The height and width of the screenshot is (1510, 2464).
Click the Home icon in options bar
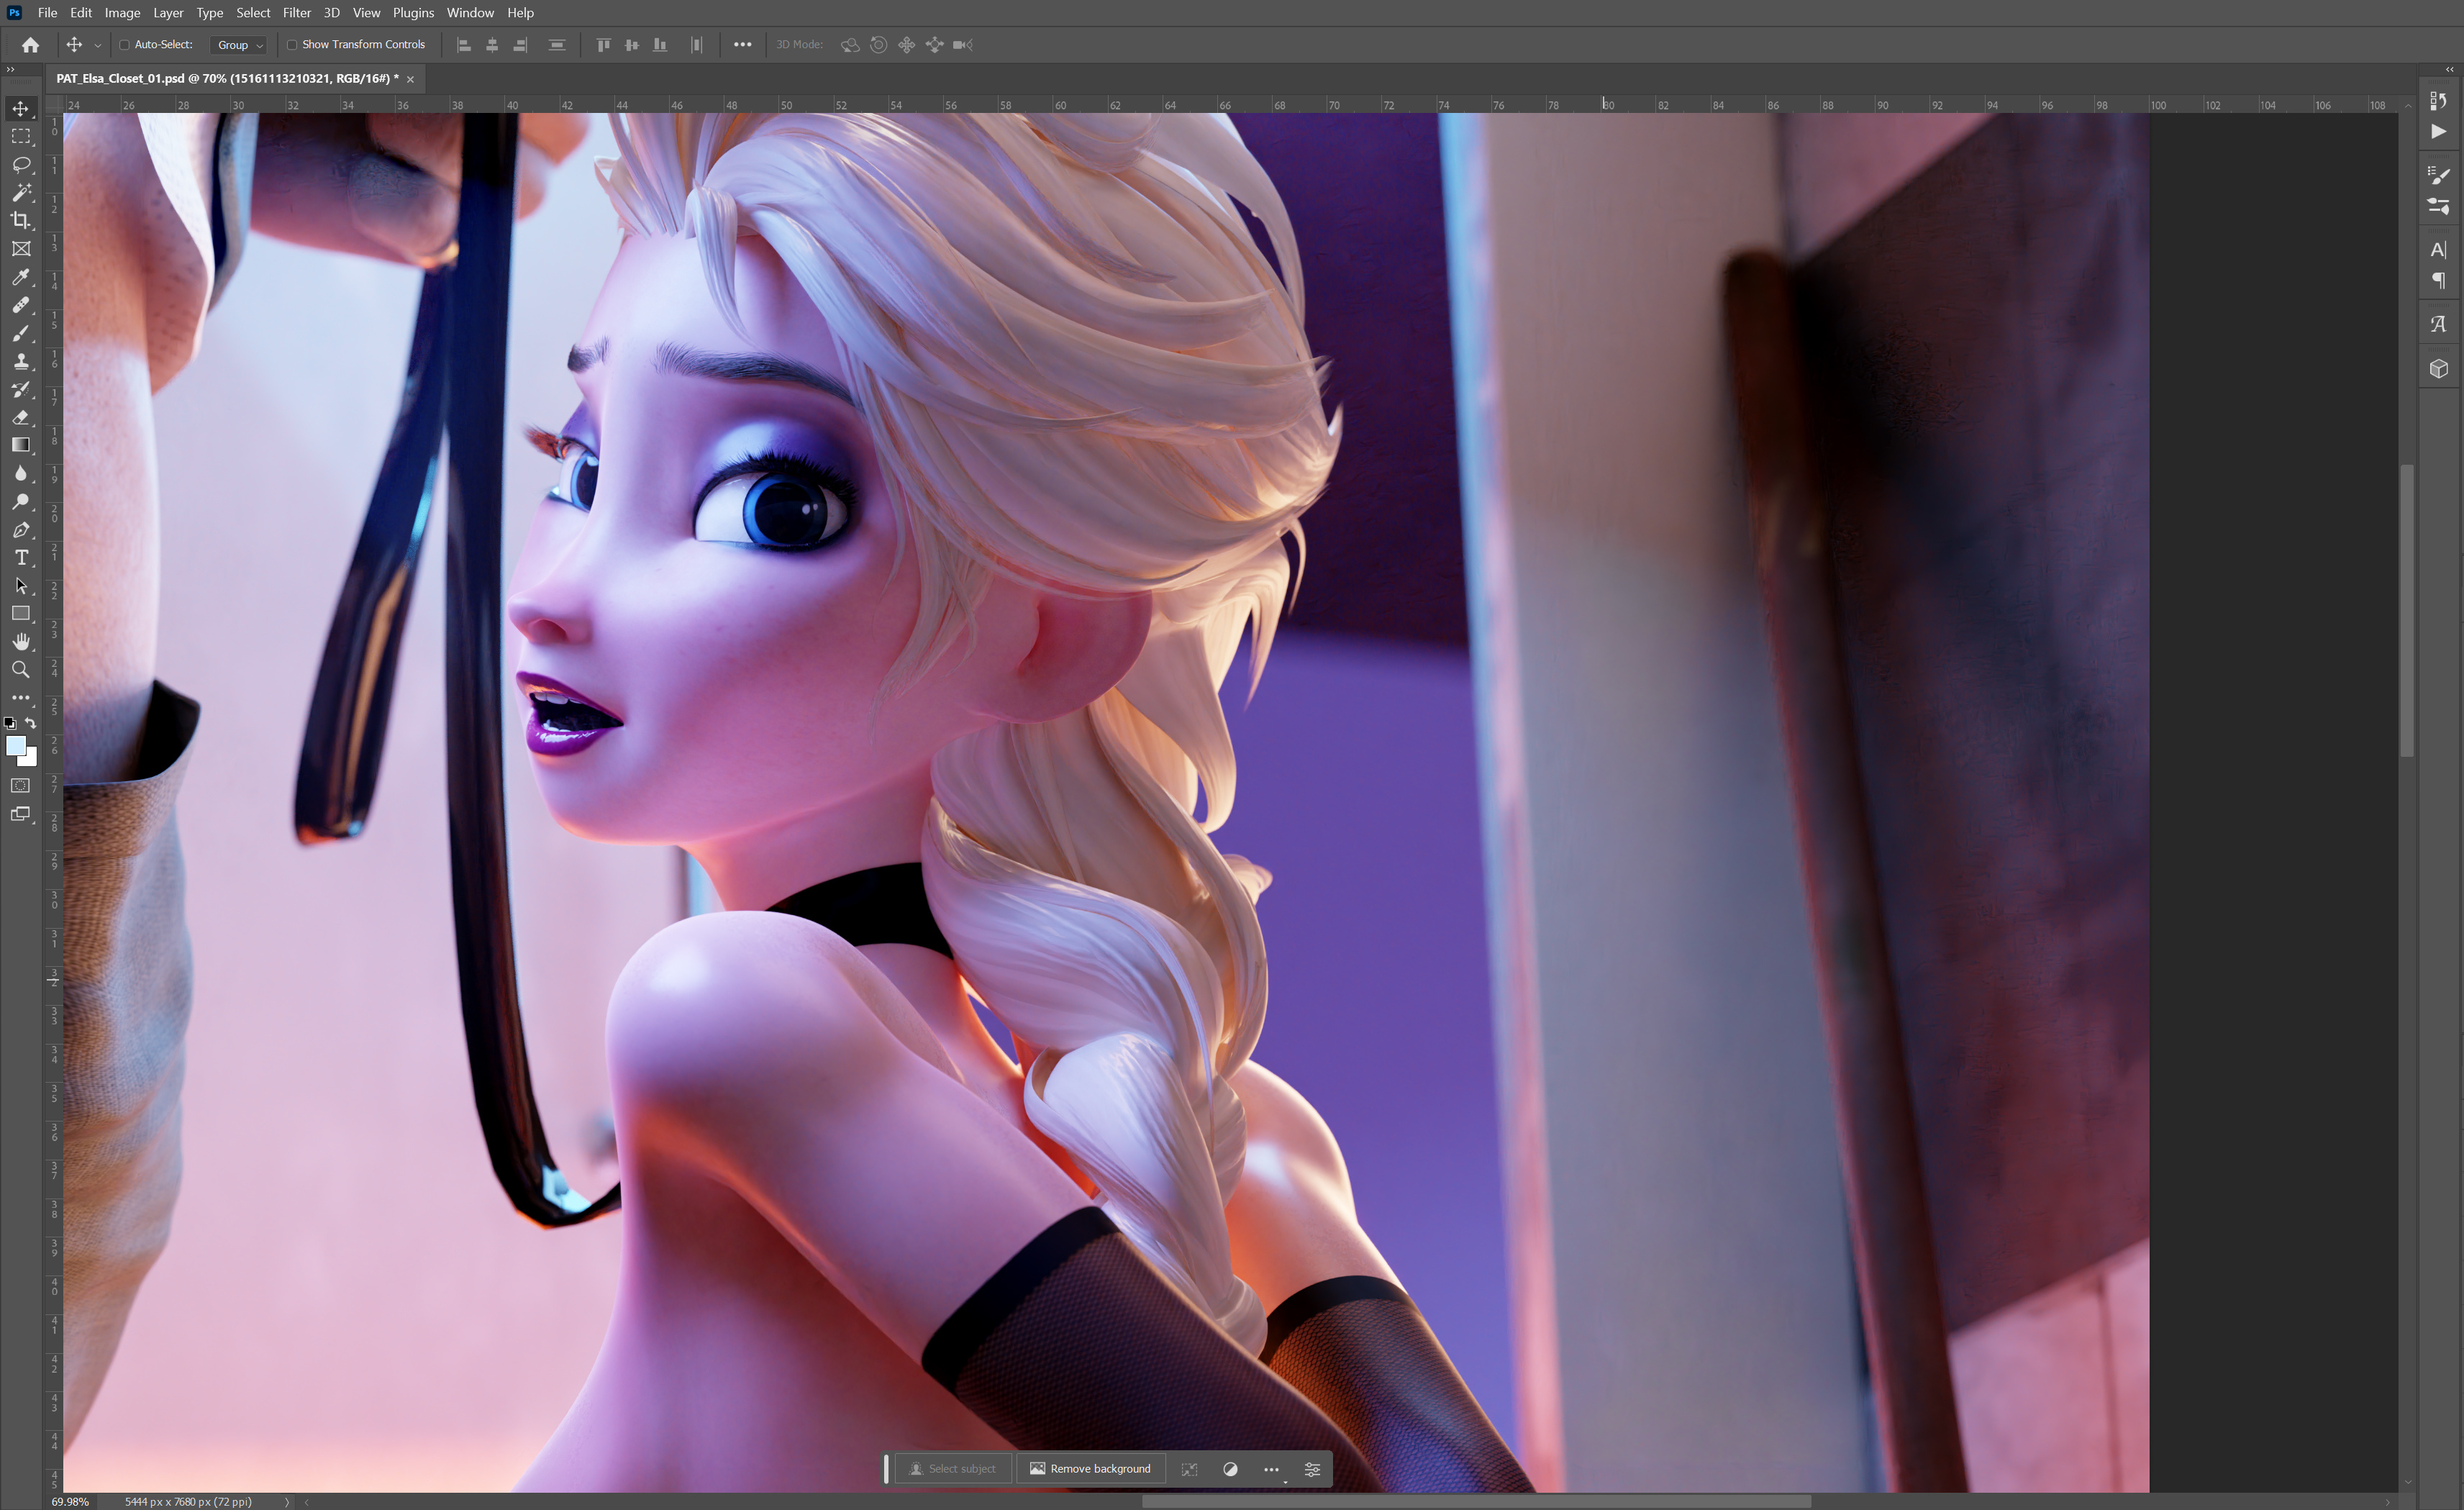pos(31,45)
